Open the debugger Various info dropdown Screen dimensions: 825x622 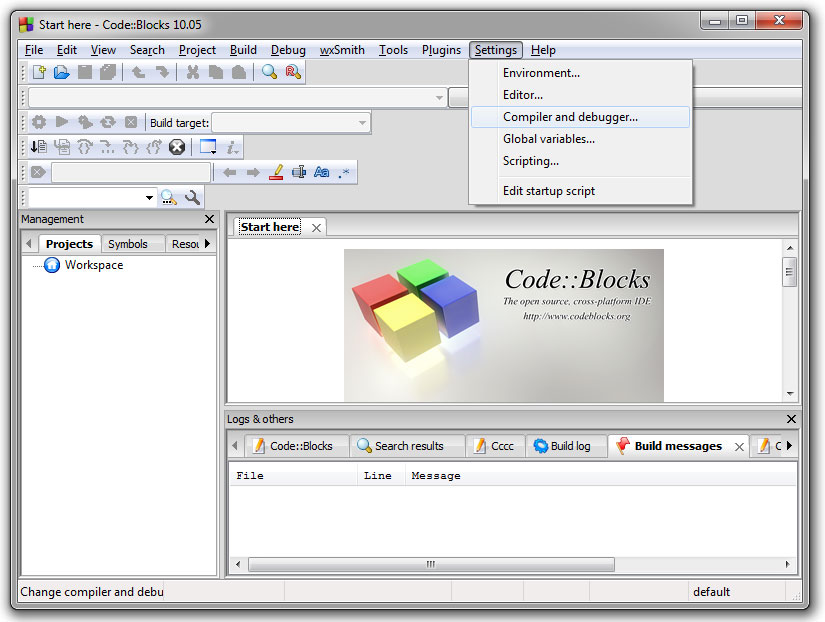(233, 147)
